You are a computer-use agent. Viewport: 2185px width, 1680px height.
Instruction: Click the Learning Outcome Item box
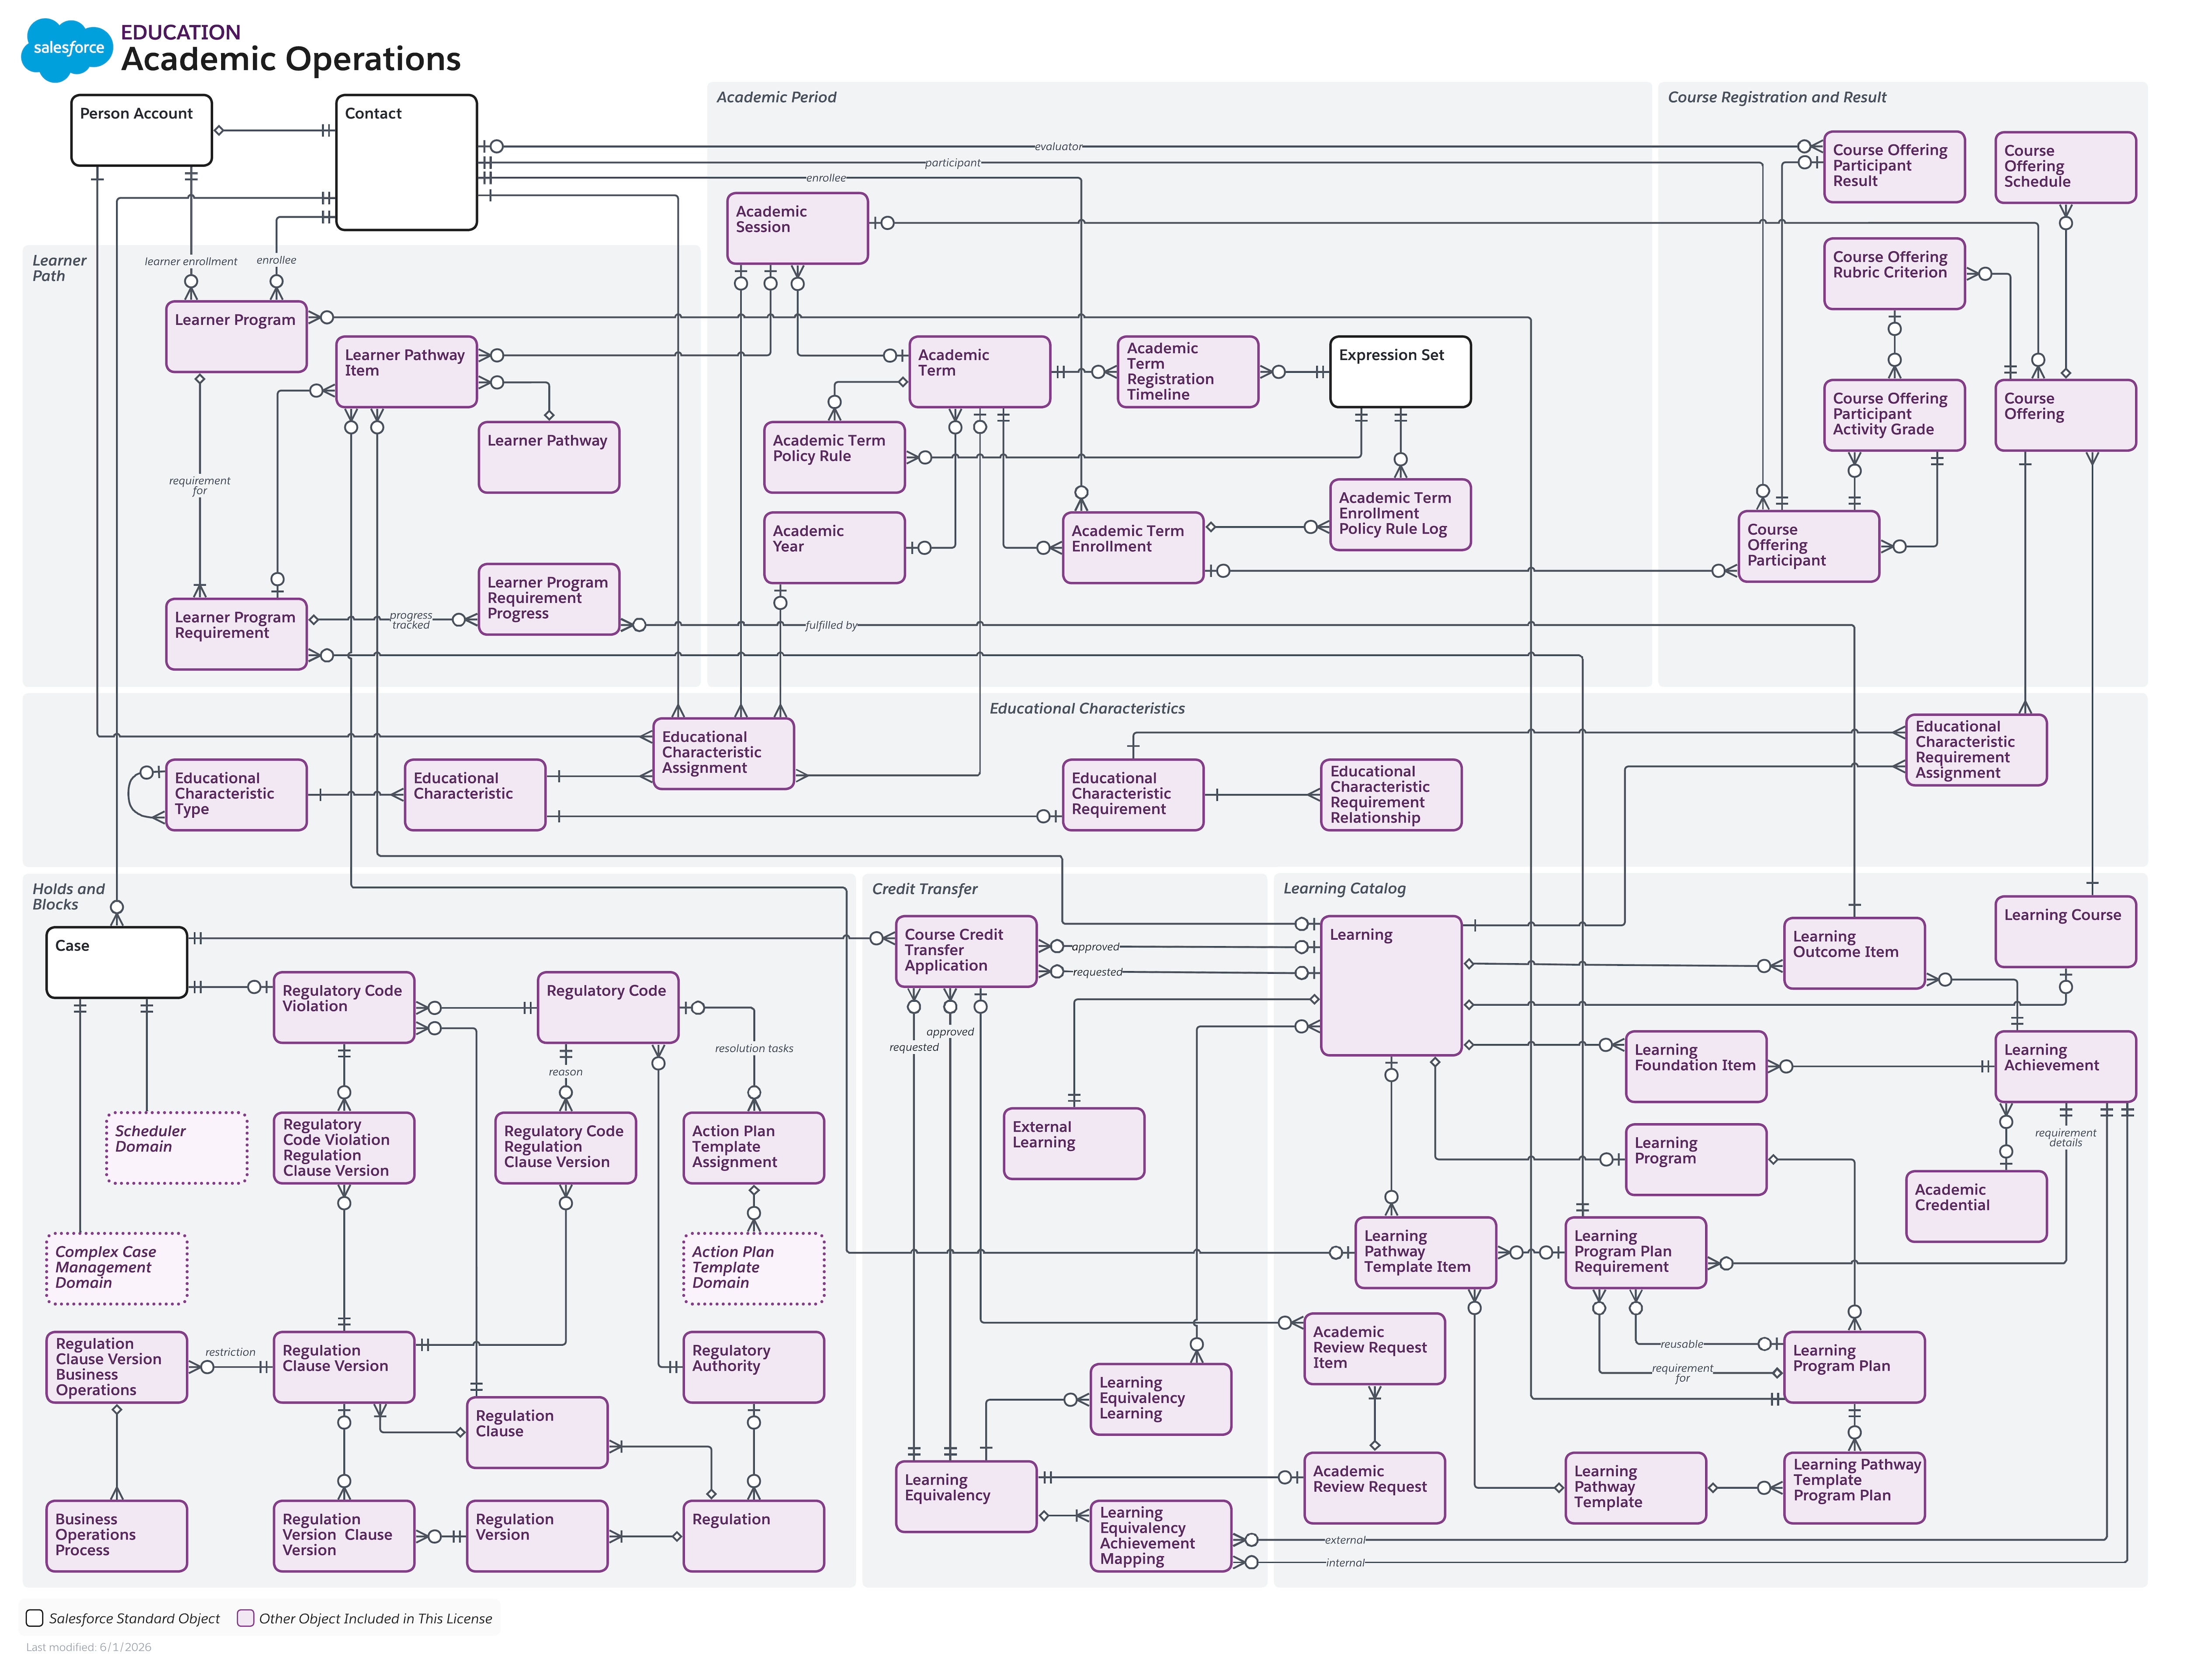pyautogui.click(x=1854, y=954)
